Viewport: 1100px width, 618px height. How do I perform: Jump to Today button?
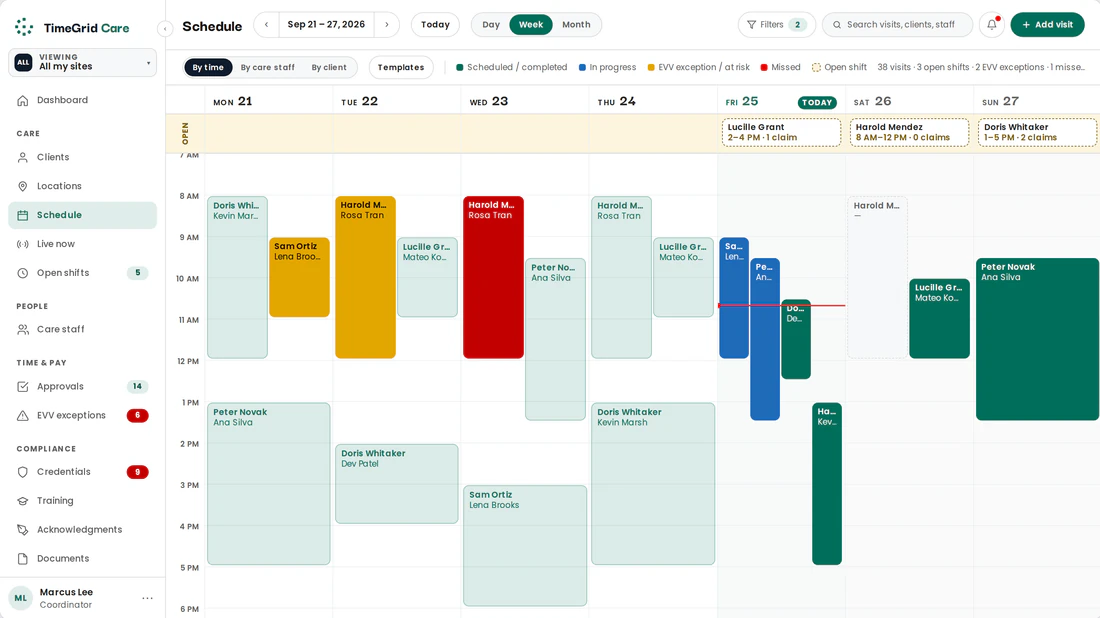(435, 25)
